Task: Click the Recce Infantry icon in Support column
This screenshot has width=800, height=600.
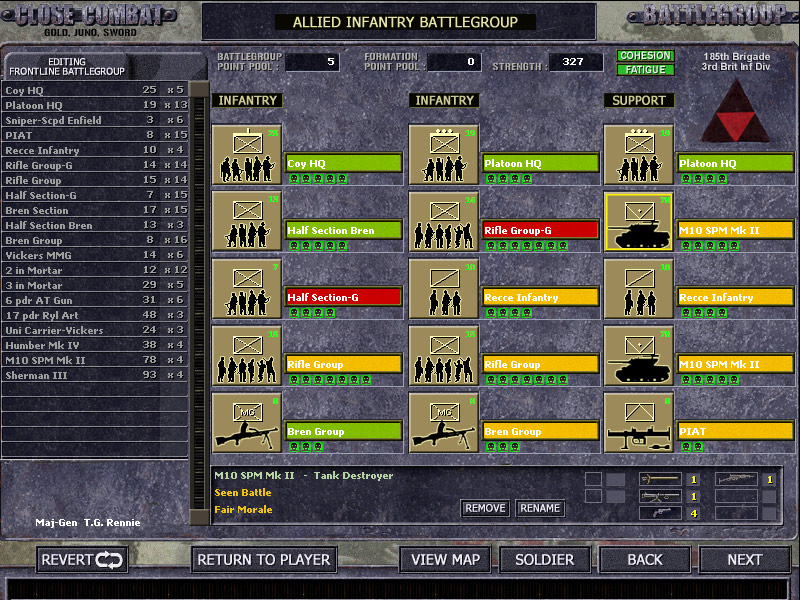Action: [x=639, y=288]
